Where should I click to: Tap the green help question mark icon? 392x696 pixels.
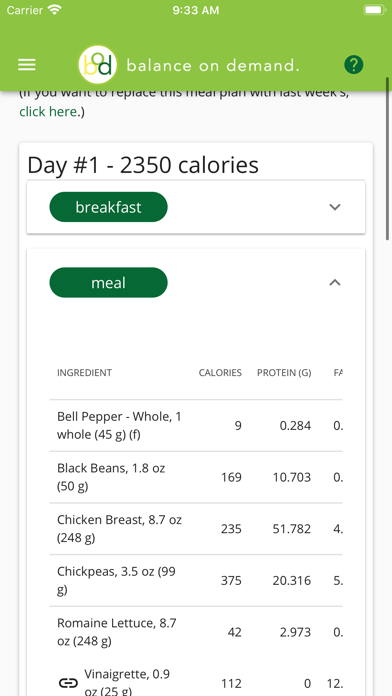click(354, 65)
